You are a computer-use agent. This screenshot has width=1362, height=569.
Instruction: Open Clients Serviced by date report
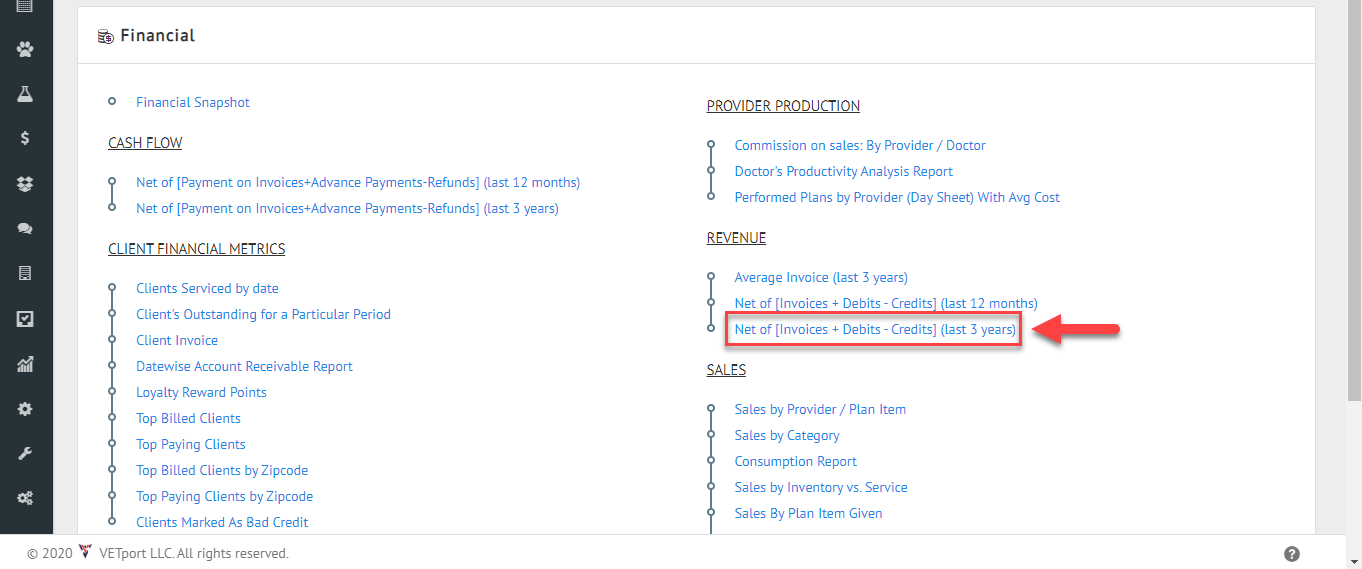click(x=207, y=288)
